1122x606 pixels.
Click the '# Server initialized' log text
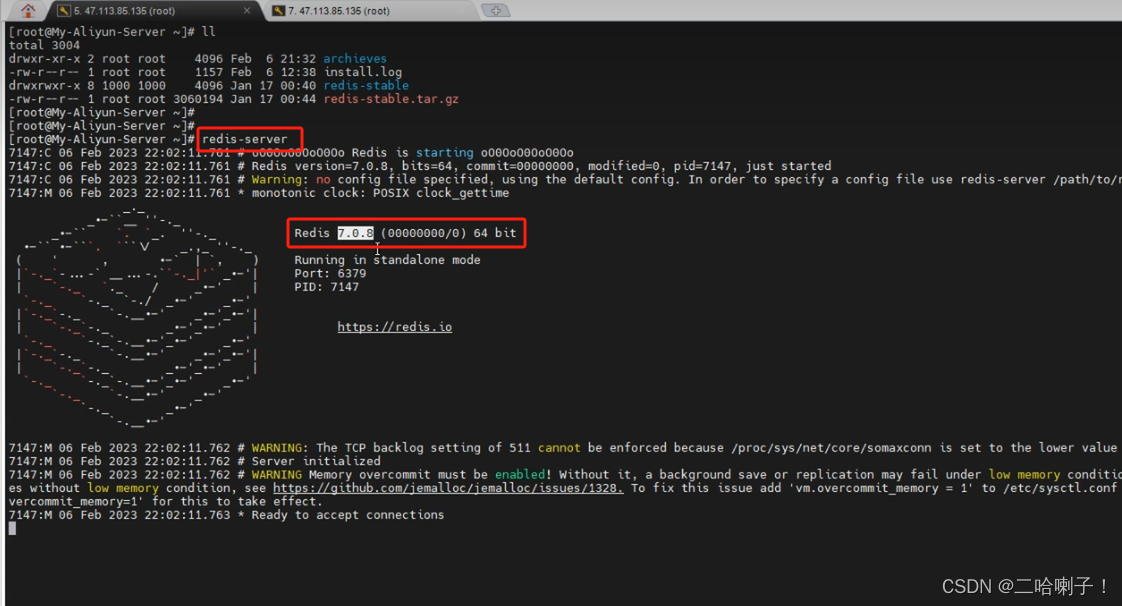(x=309, y=461)
